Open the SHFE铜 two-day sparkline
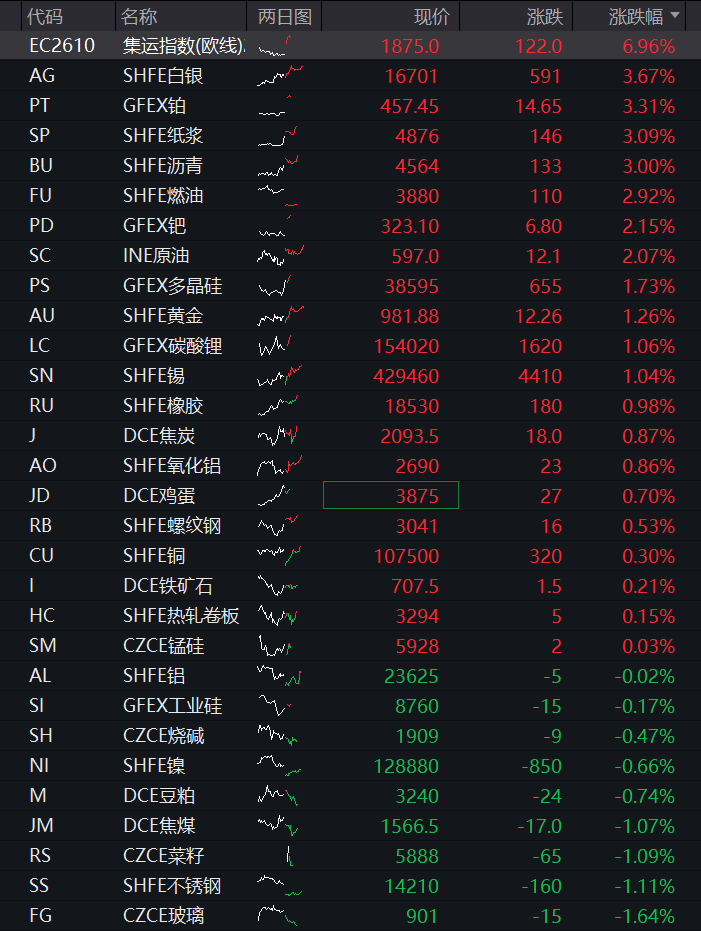The width and height of the screenshot is (701, 931). point(279,556)
